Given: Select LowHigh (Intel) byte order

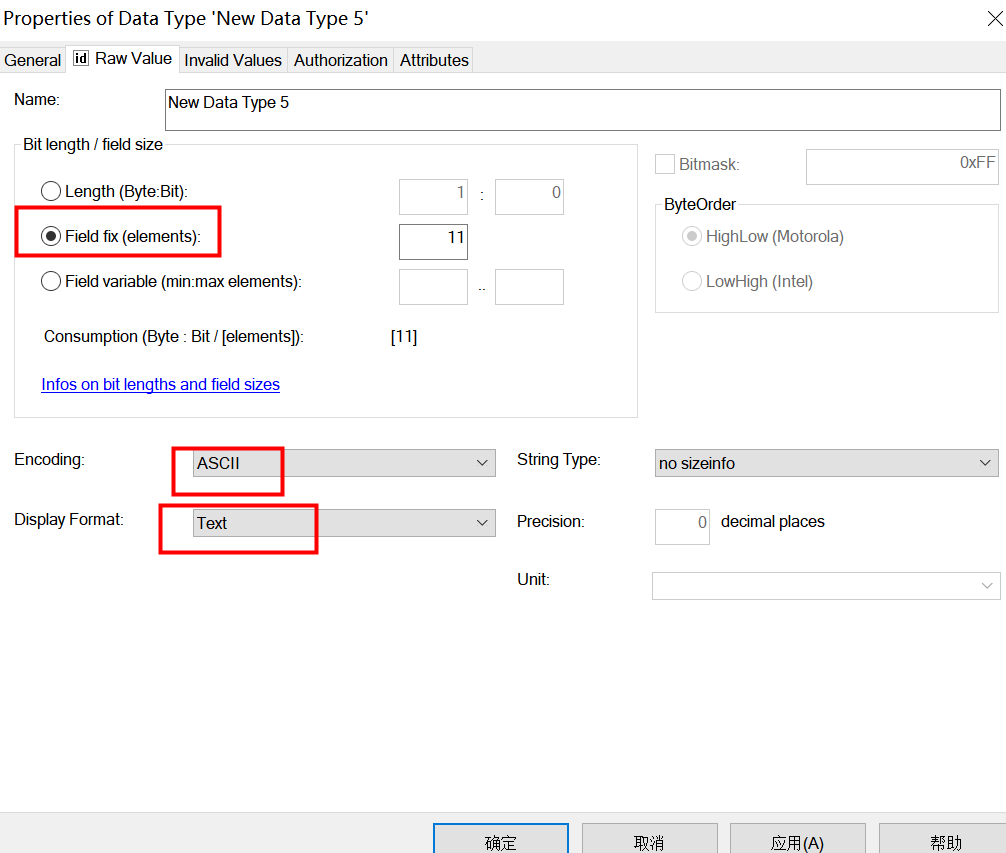Looking at the screenshot, I should tap(692, 281).
